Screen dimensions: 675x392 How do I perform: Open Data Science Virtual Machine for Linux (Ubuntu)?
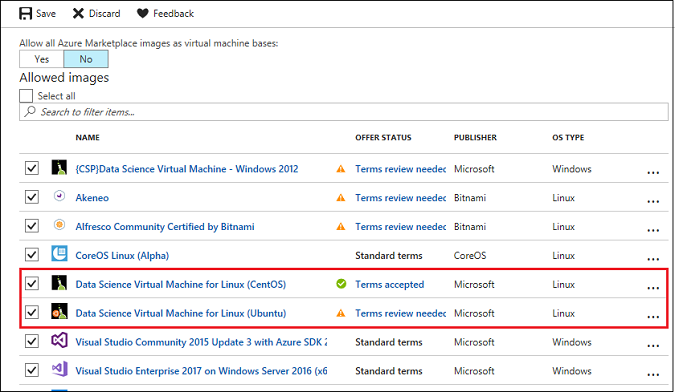point(181,313)
